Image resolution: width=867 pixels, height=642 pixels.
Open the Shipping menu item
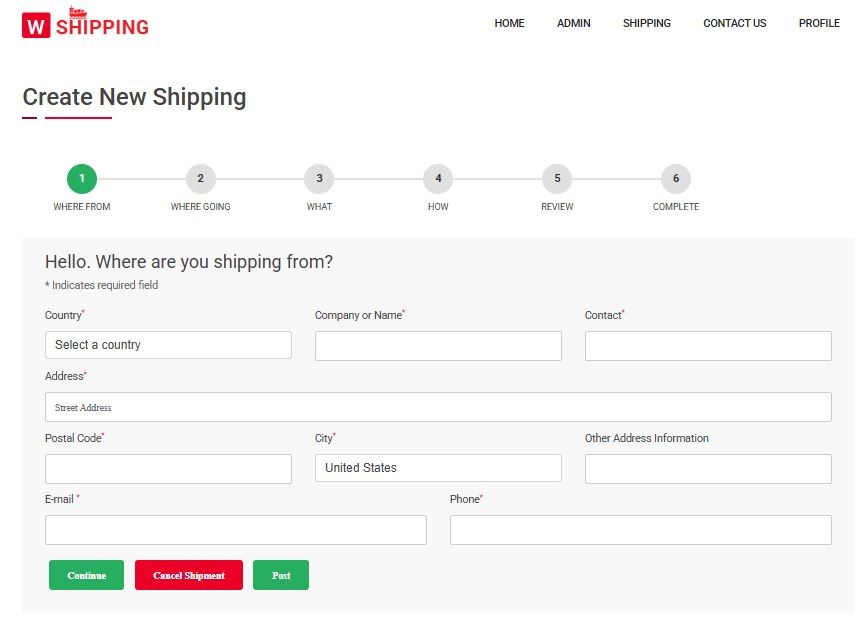646,23
